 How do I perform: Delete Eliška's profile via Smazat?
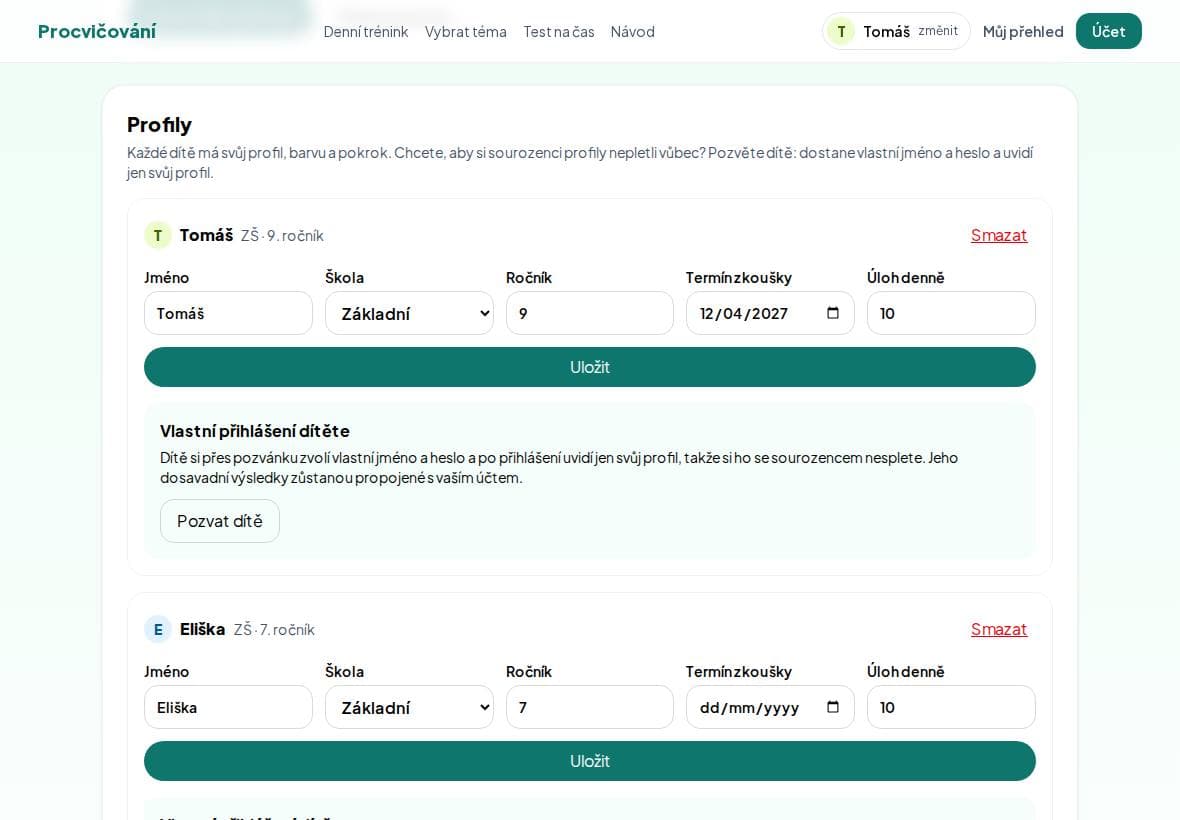point(999,630)
